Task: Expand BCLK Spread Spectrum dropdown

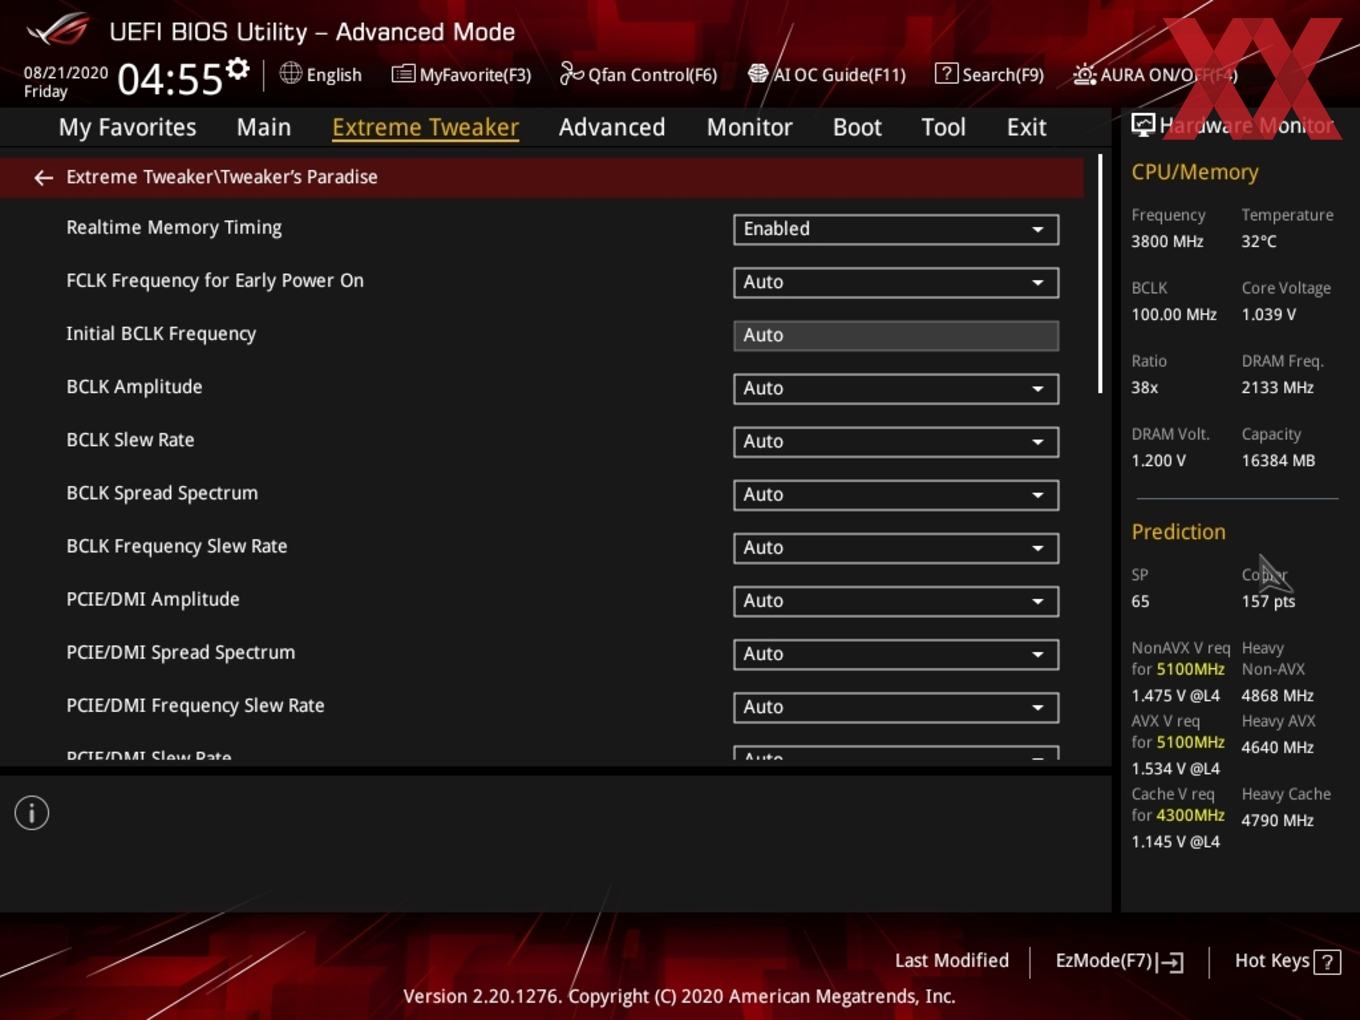Action: (x=896, y=494)
